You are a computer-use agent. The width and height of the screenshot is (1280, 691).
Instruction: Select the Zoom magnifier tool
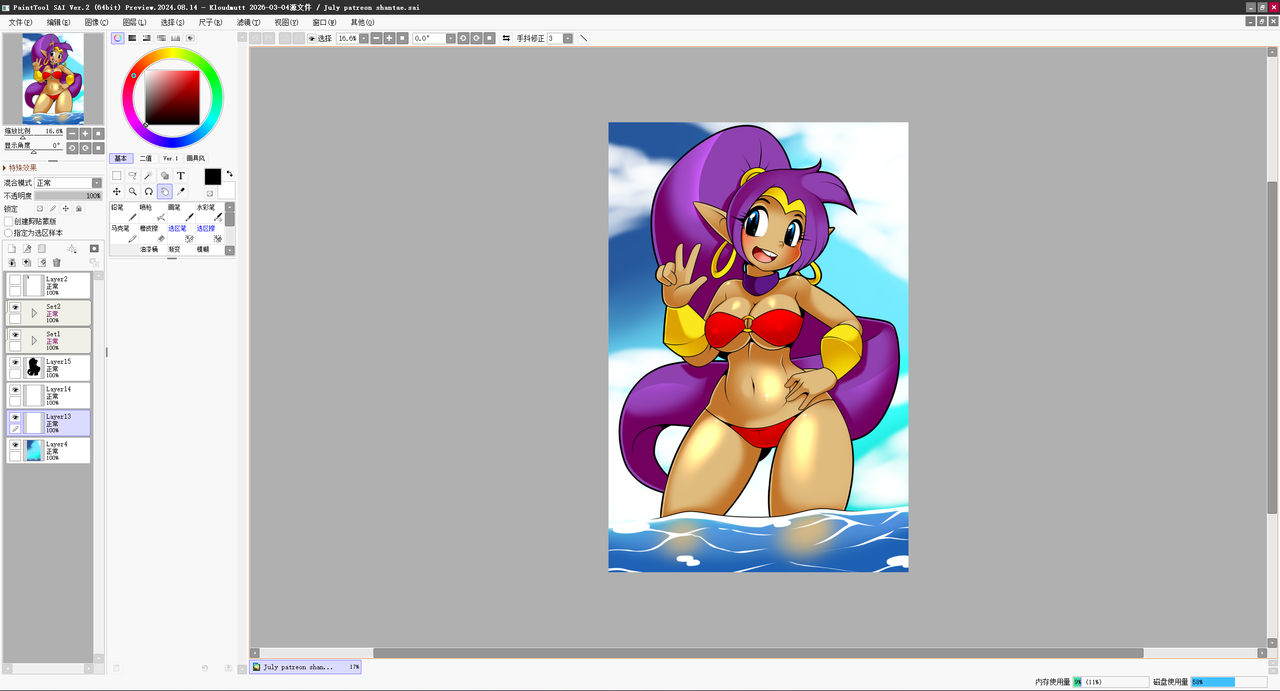tap(132, 191)
